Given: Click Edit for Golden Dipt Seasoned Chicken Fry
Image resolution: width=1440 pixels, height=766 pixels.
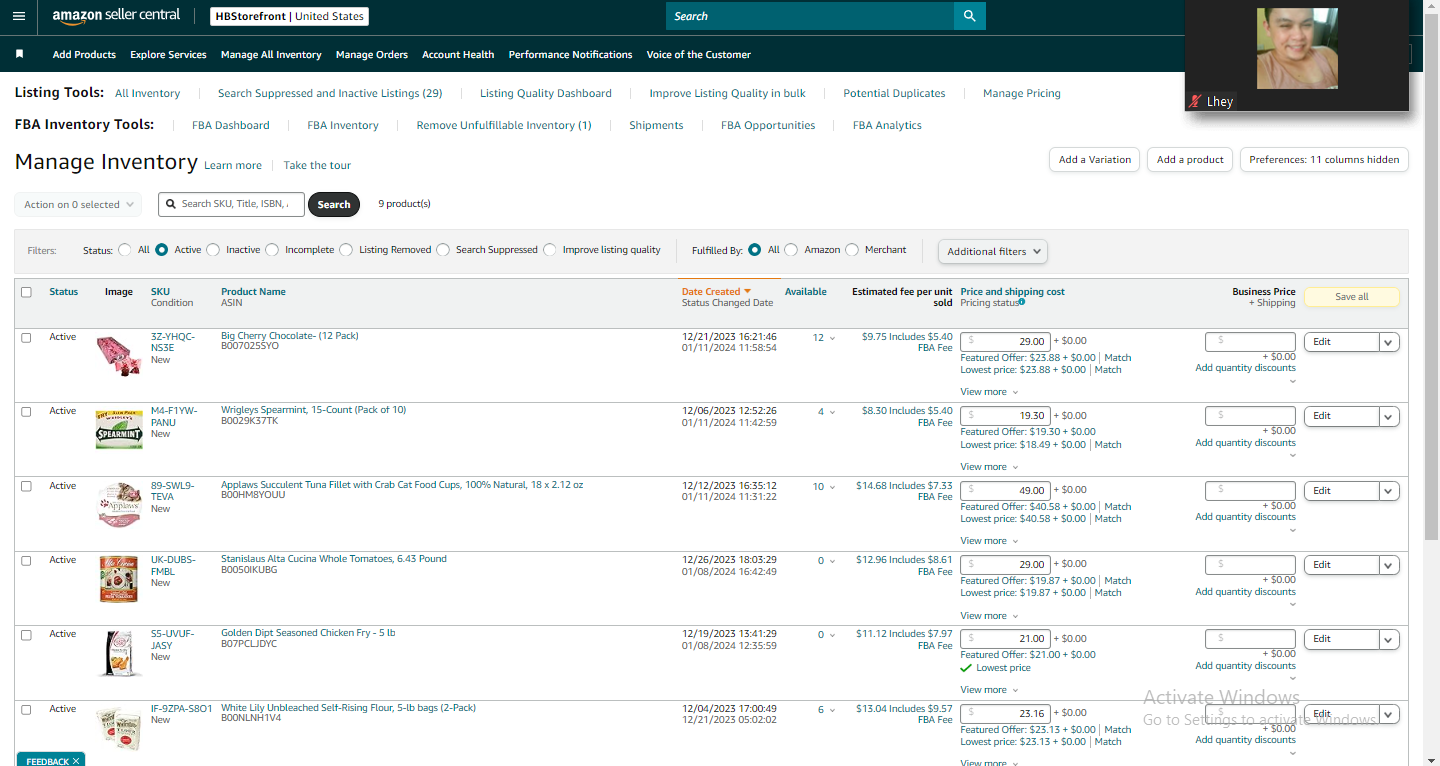Looking at the screenshot, I should click(1342, 639).
